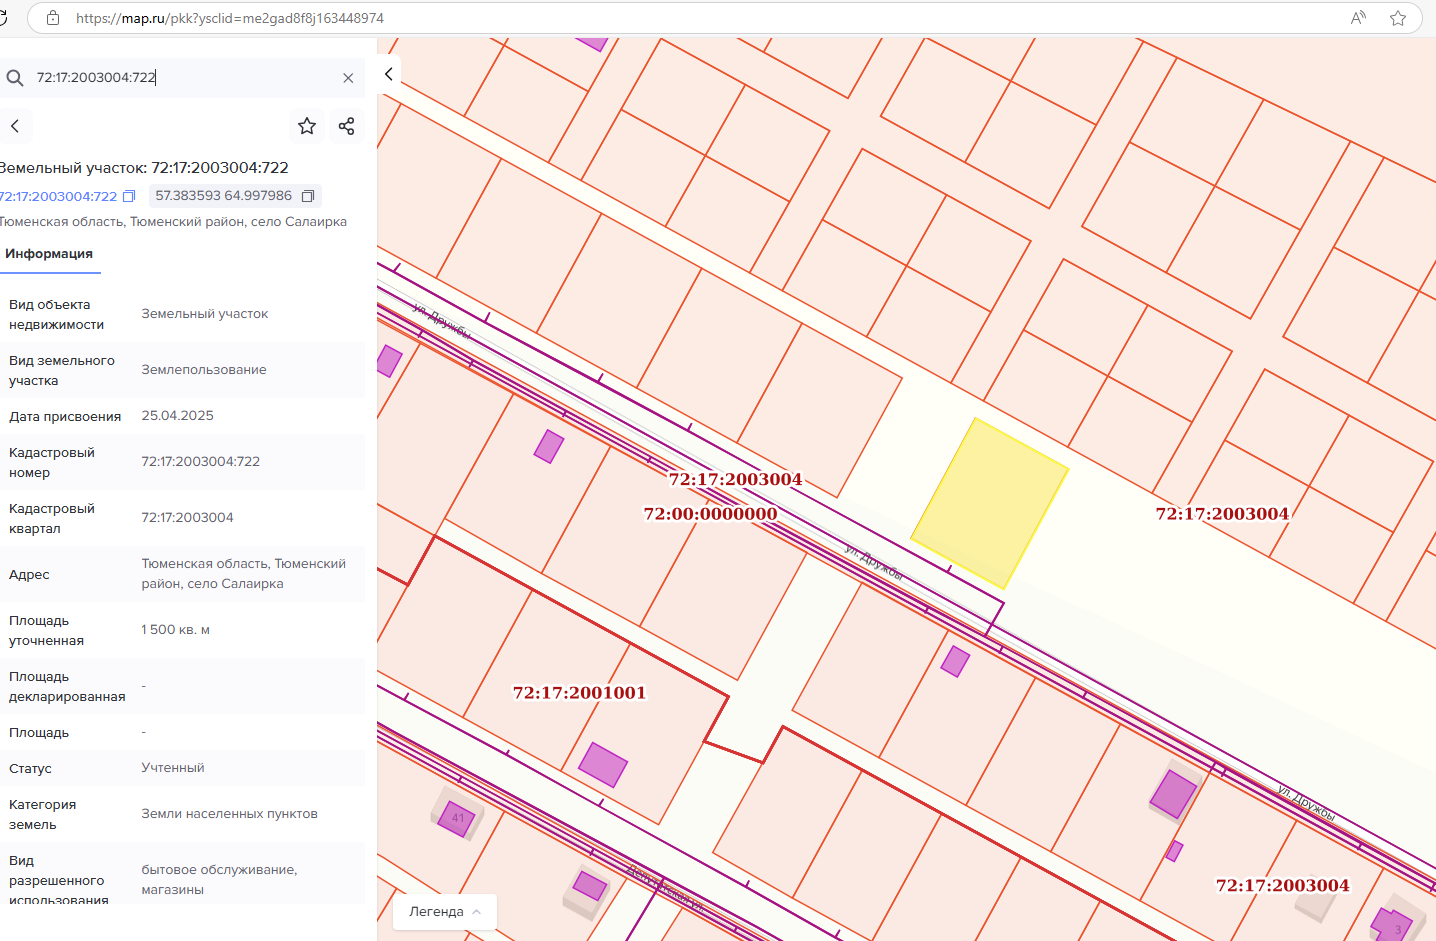Viewport: 1436px width, 941px height.
Task: Share the parcel via share icon
Action: coord(347,126)
